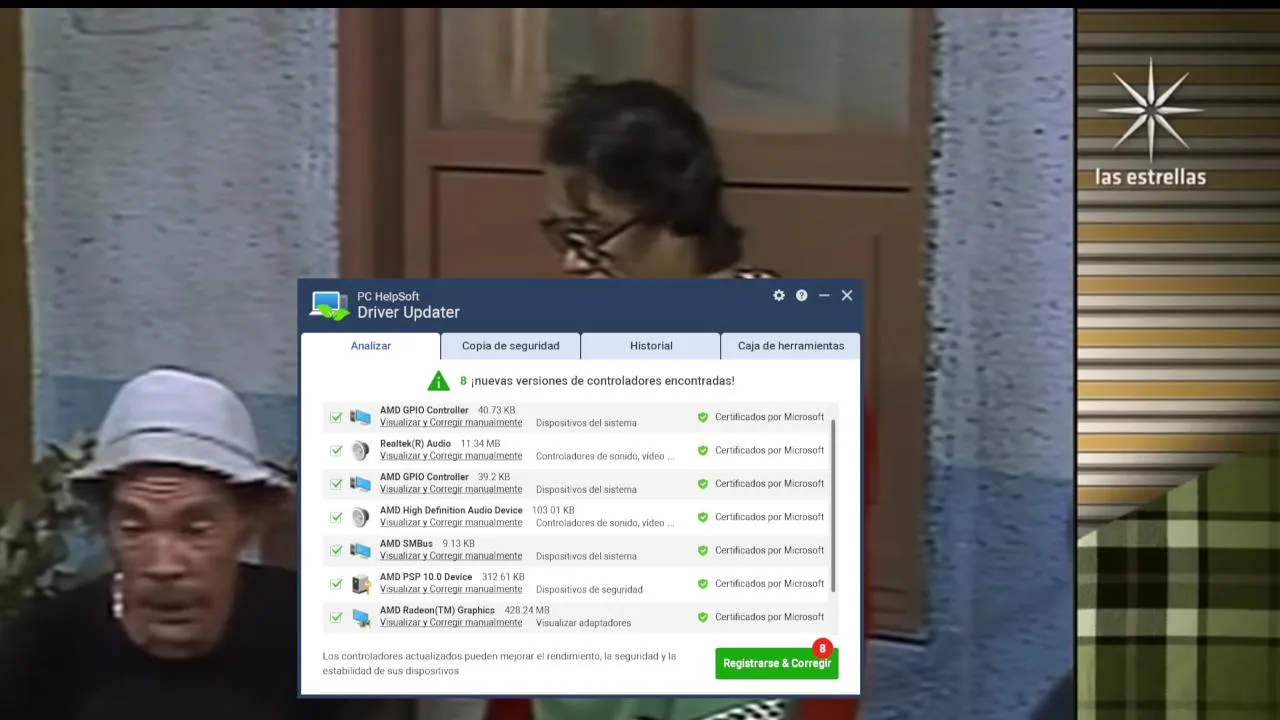Click the speaker icon for AMD High Definition Audio Device

coord(360,517)
